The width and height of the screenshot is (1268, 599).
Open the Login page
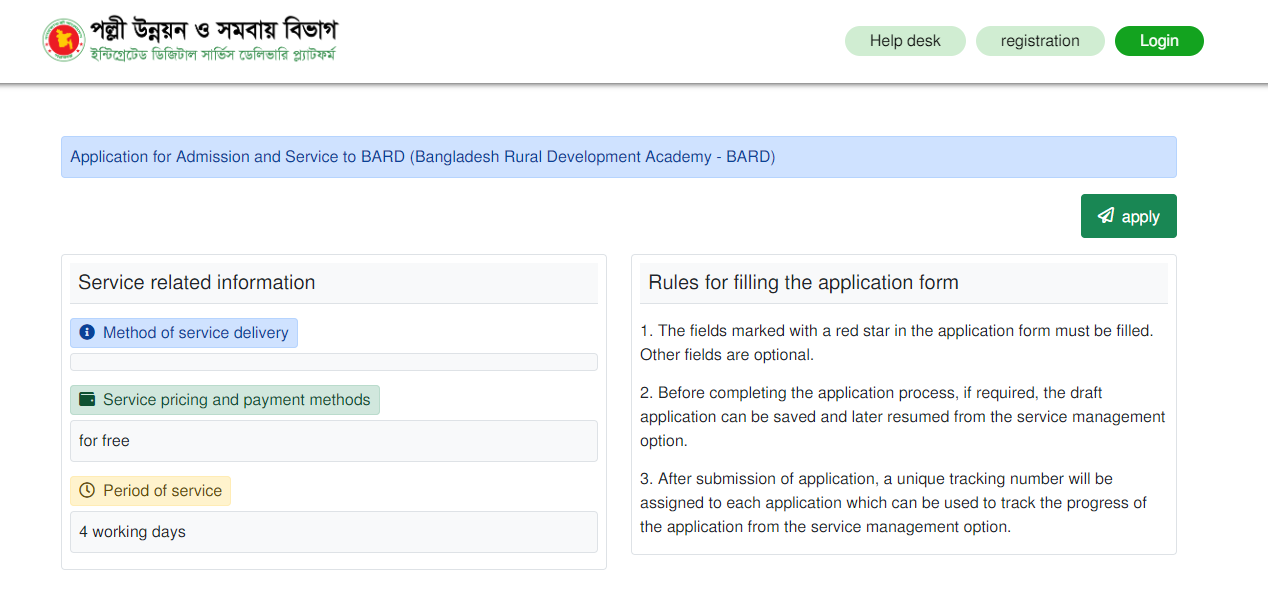[x=1159, y=40]
